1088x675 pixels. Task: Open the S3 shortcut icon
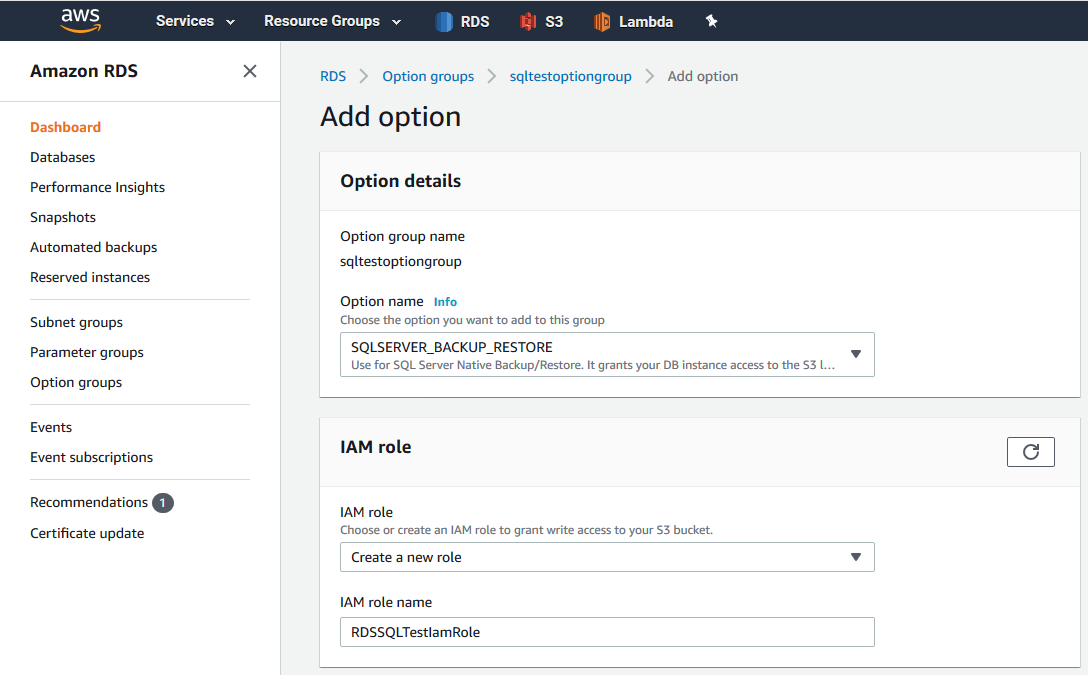pos(529,21)
